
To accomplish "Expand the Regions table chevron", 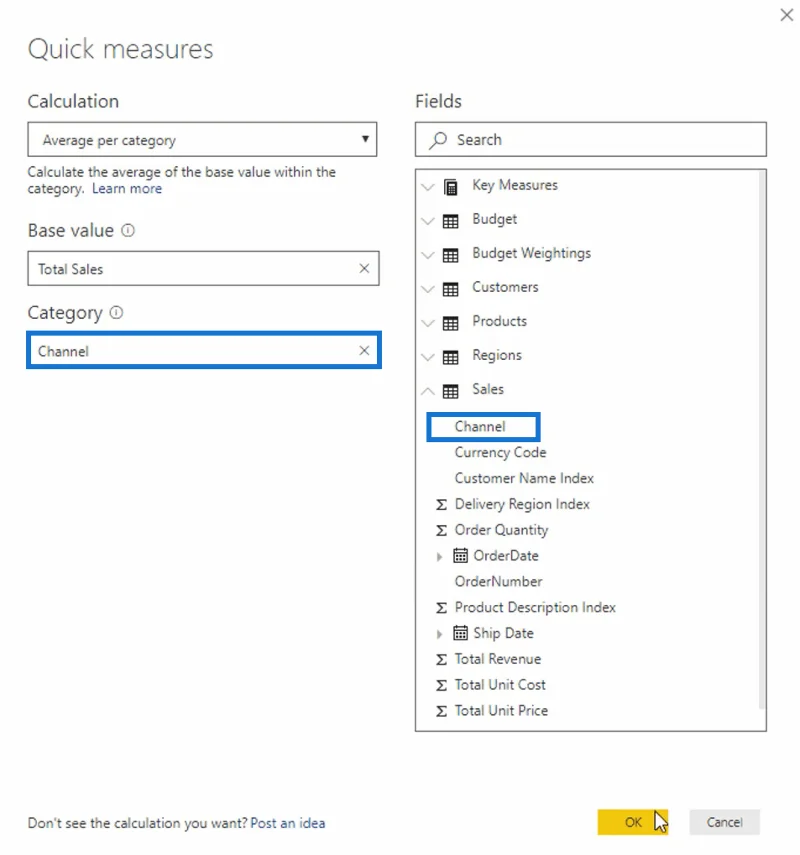I will click(x=428, y=357).
